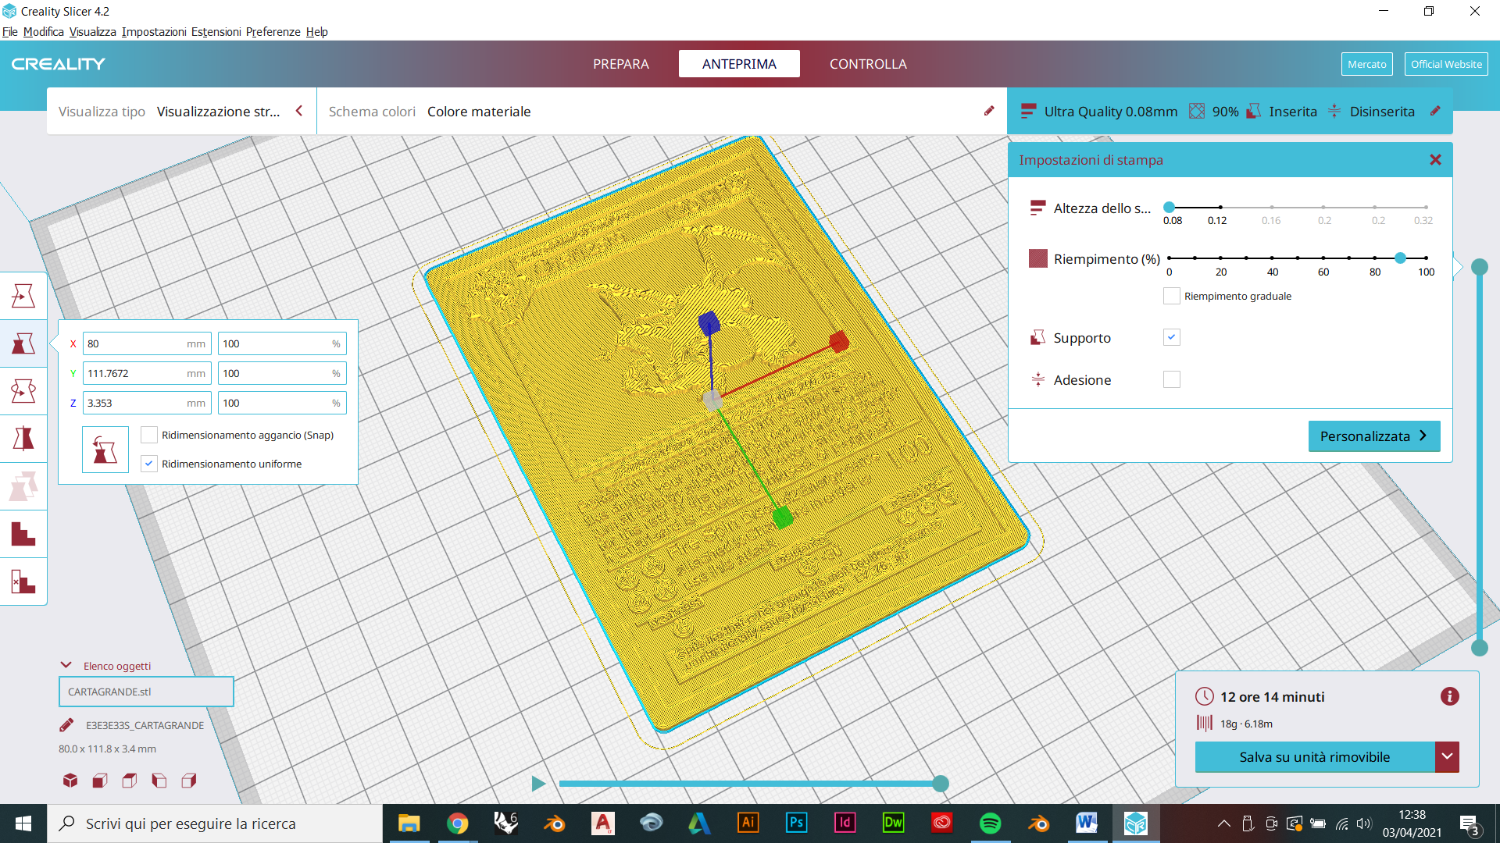1500x843 pixels.
Task: Enable Ridimensionamento aggancio (Snap) checkbox
Action: point(149,435)
